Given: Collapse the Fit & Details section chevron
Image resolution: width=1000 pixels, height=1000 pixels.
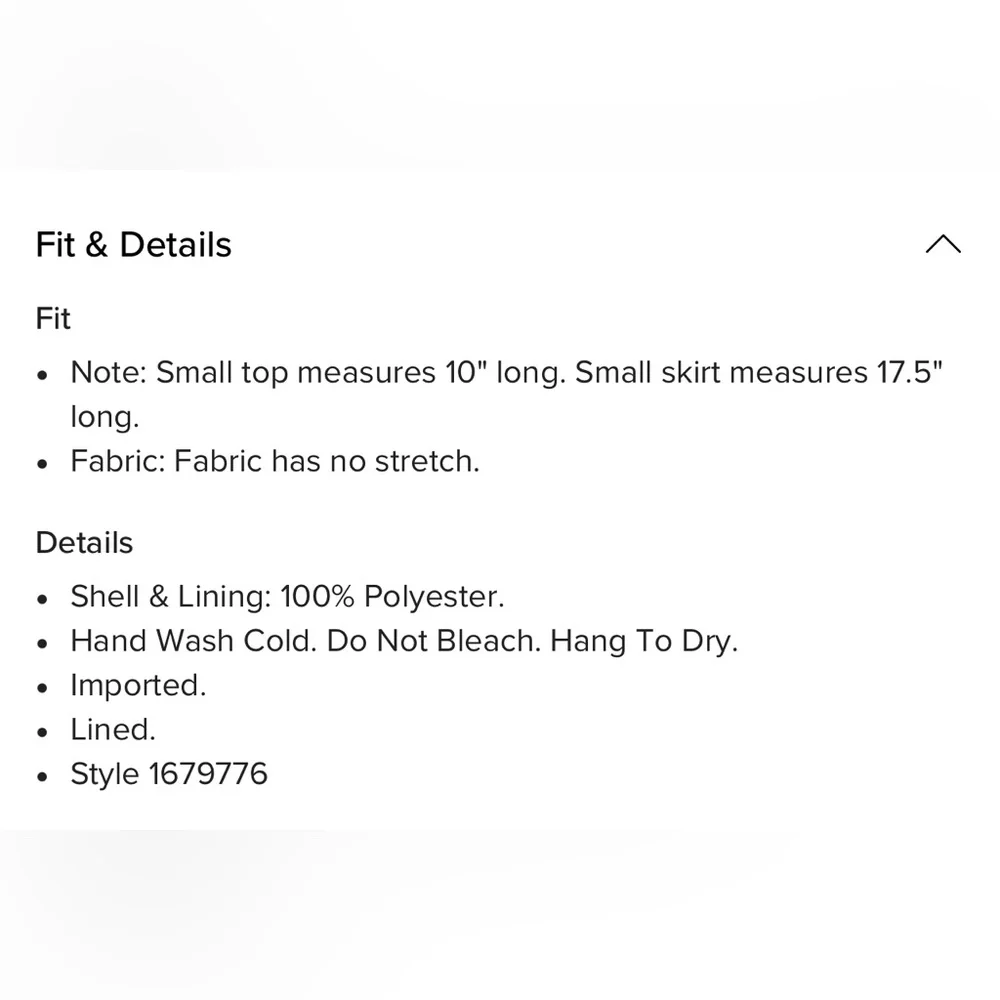Looking at the screenshot, I should (943, 244).
